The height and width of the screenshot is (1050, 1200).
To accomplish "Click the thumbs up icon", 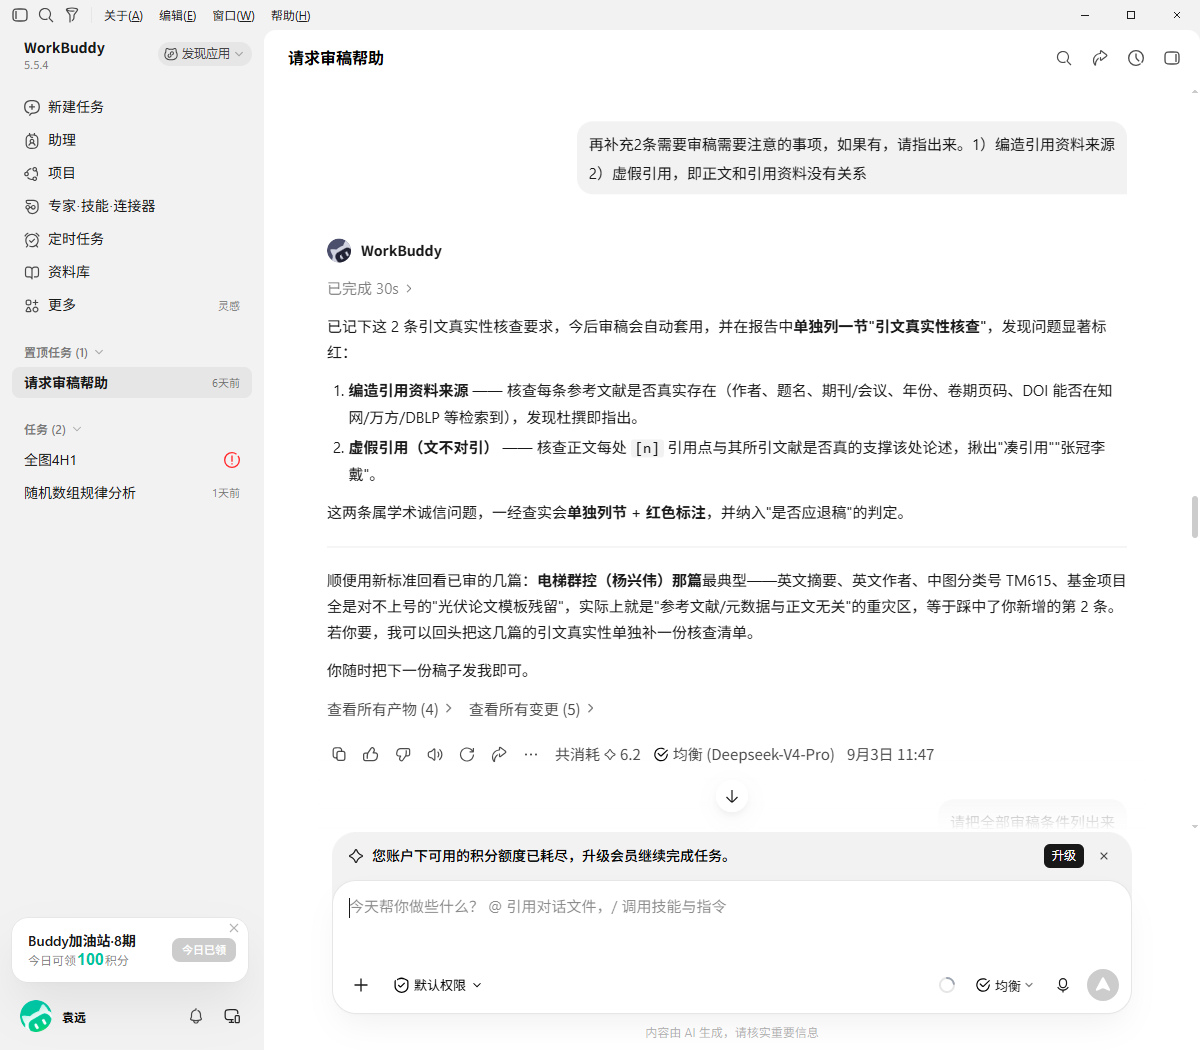I will click(x=371, y=755).
